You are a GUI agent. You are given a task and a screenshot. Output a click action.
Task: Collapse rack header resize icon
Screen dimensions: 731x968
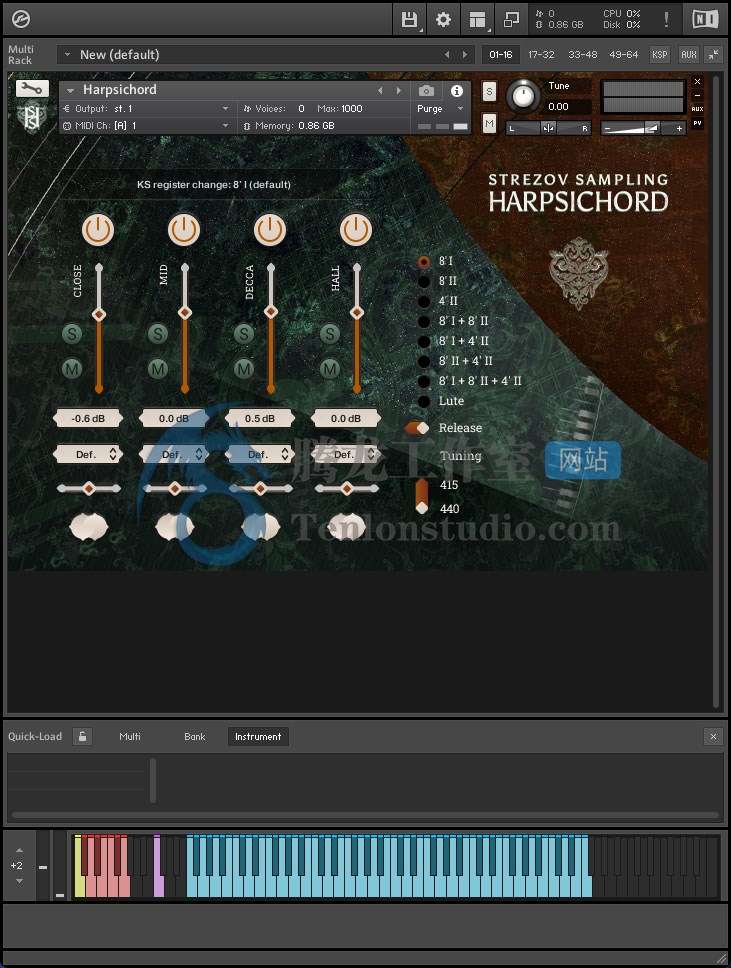(x=713, y=55)
